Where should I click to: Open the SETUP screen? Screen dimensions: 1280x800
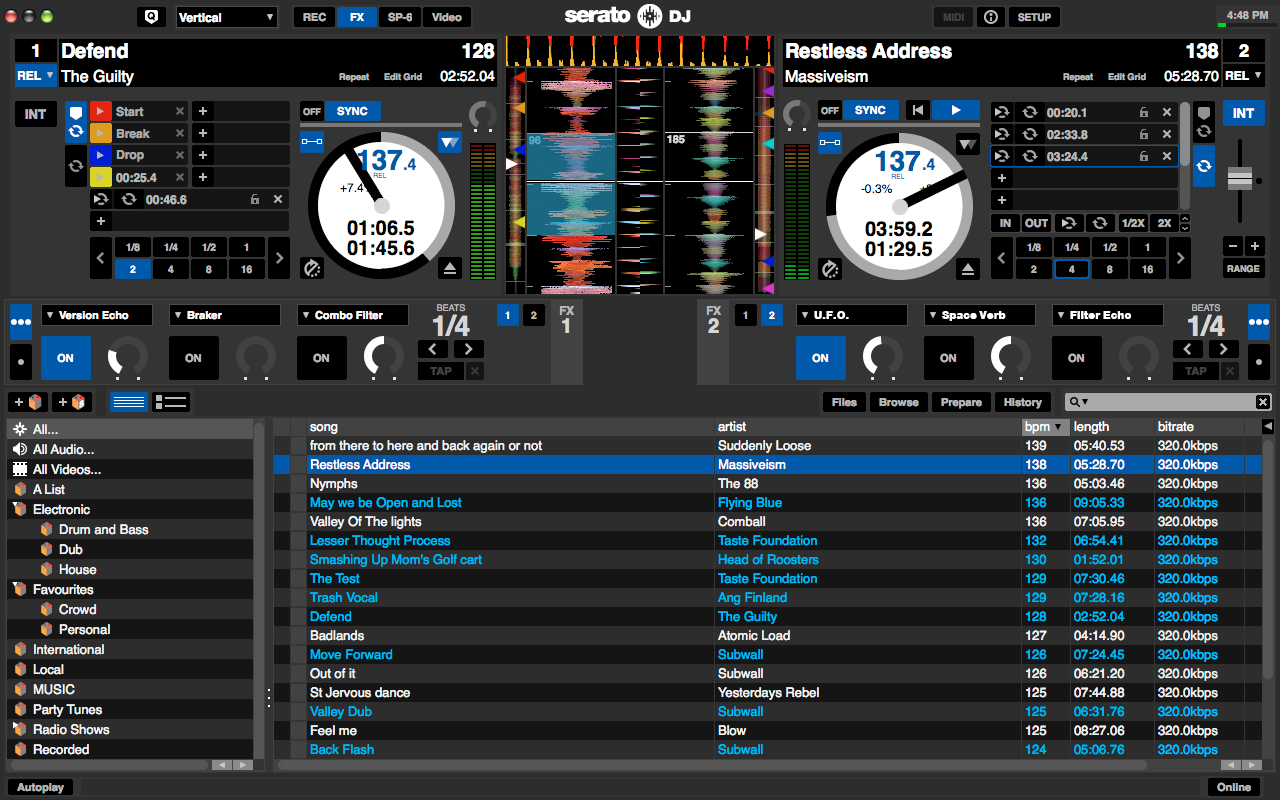coord(1034,17)
